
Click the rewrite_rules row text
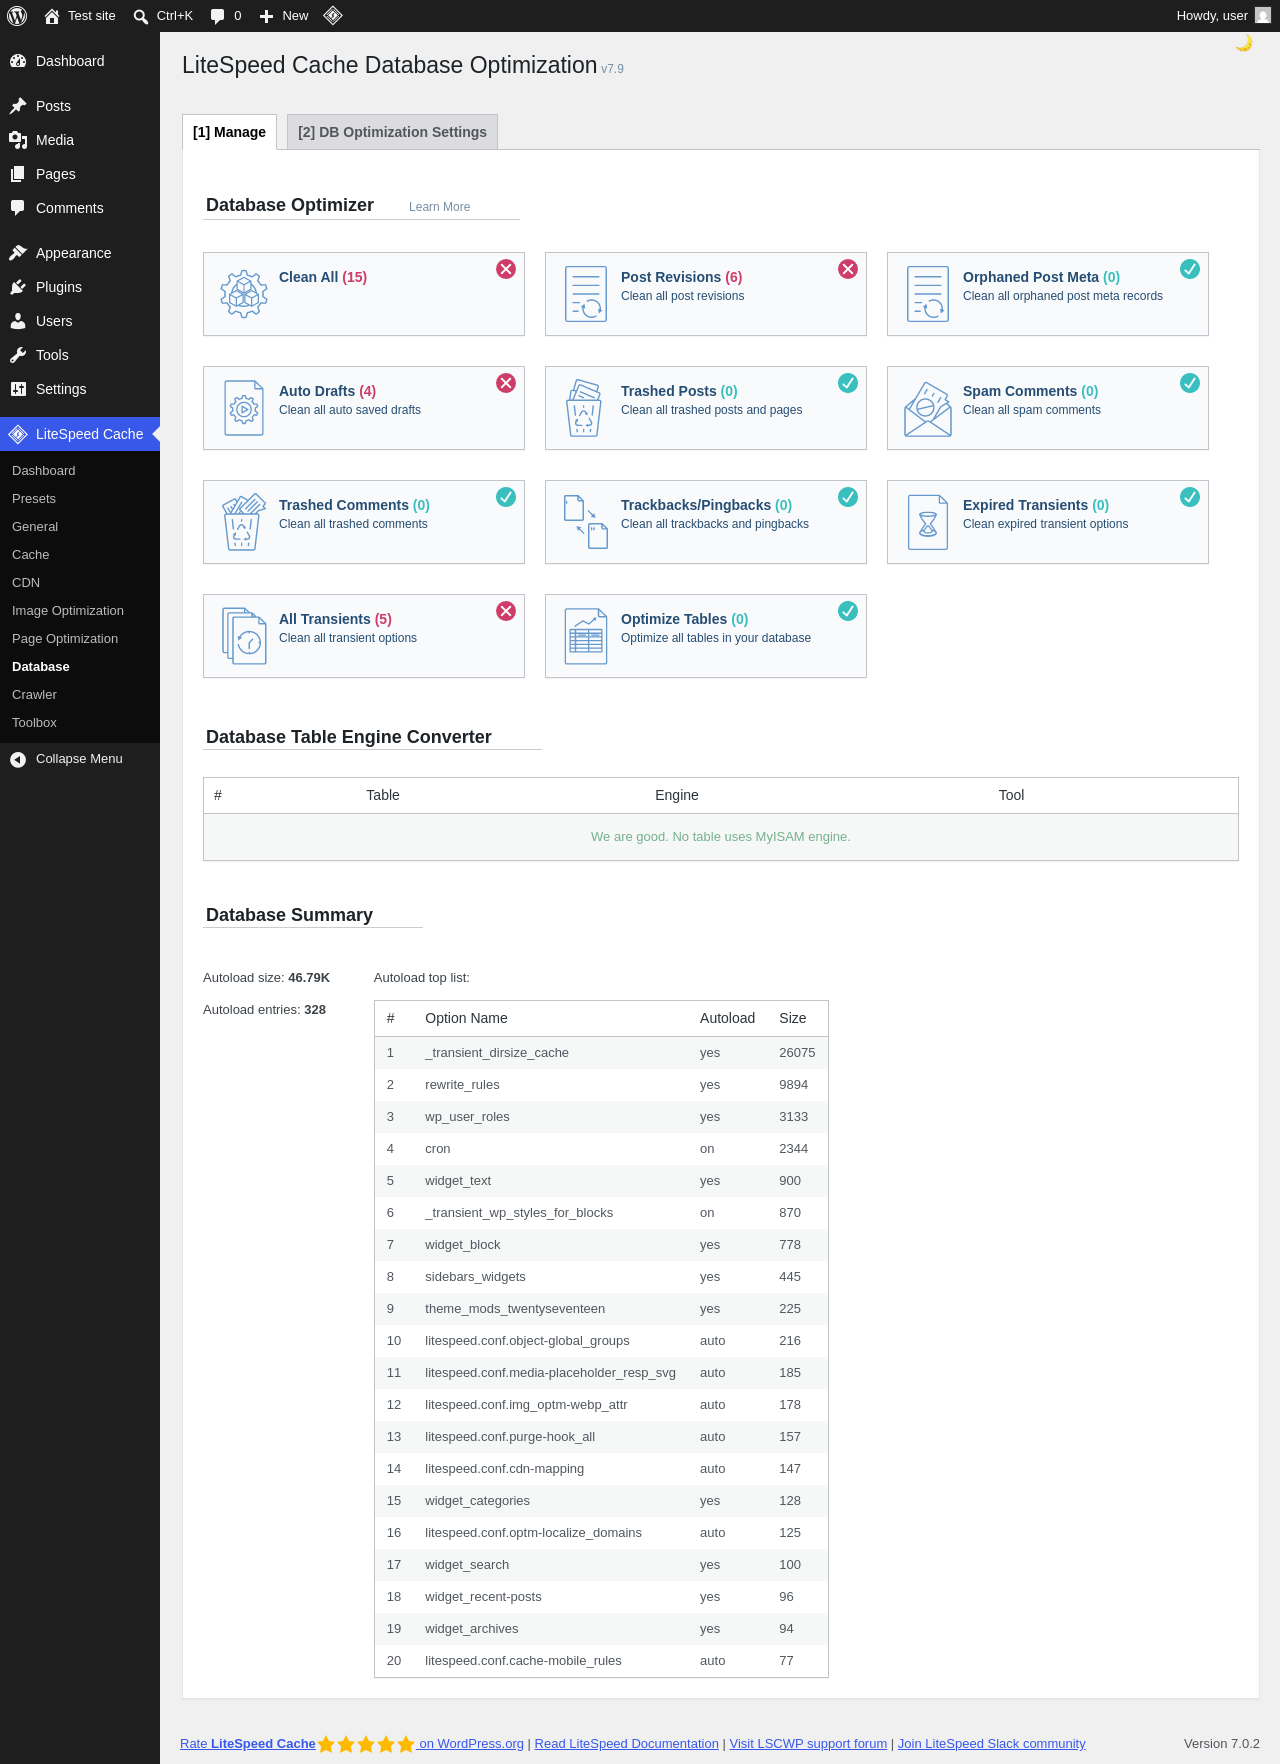tap(462, 1085)
